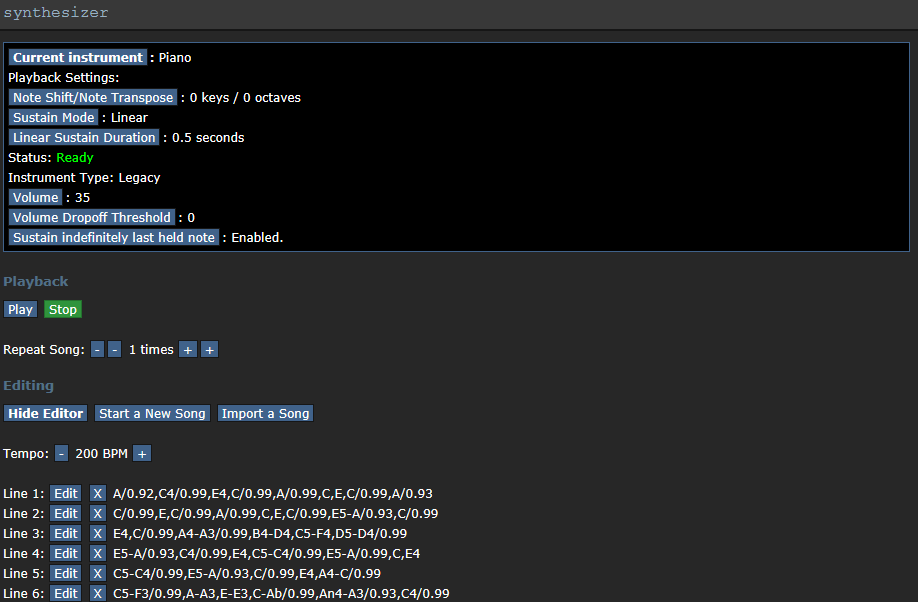Edit Line 2 of the song

tap(66, 513)
